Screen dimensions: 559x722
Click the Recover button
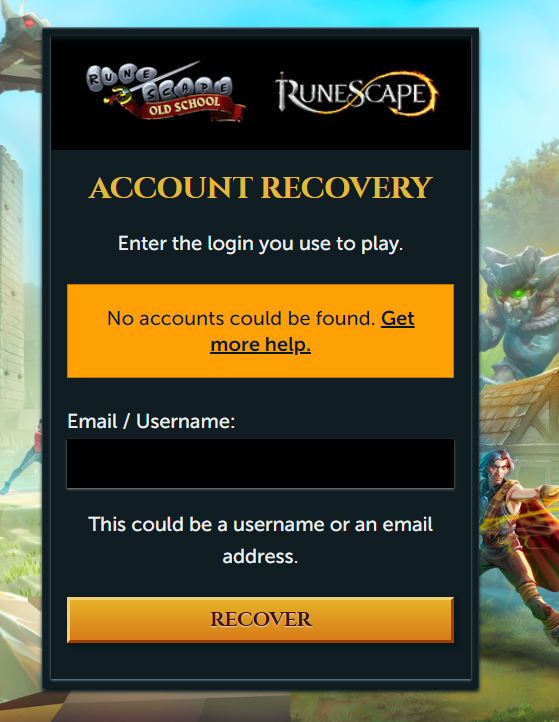[260, 619]
